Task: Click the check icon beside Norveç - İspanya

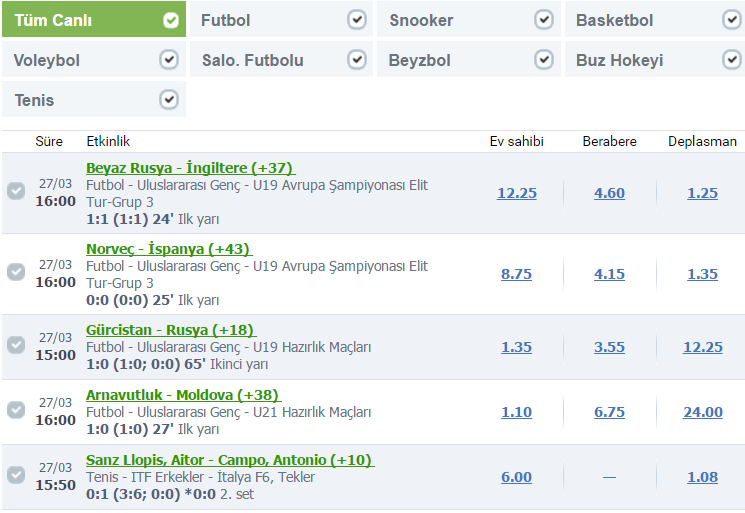Action: [16, 272]
